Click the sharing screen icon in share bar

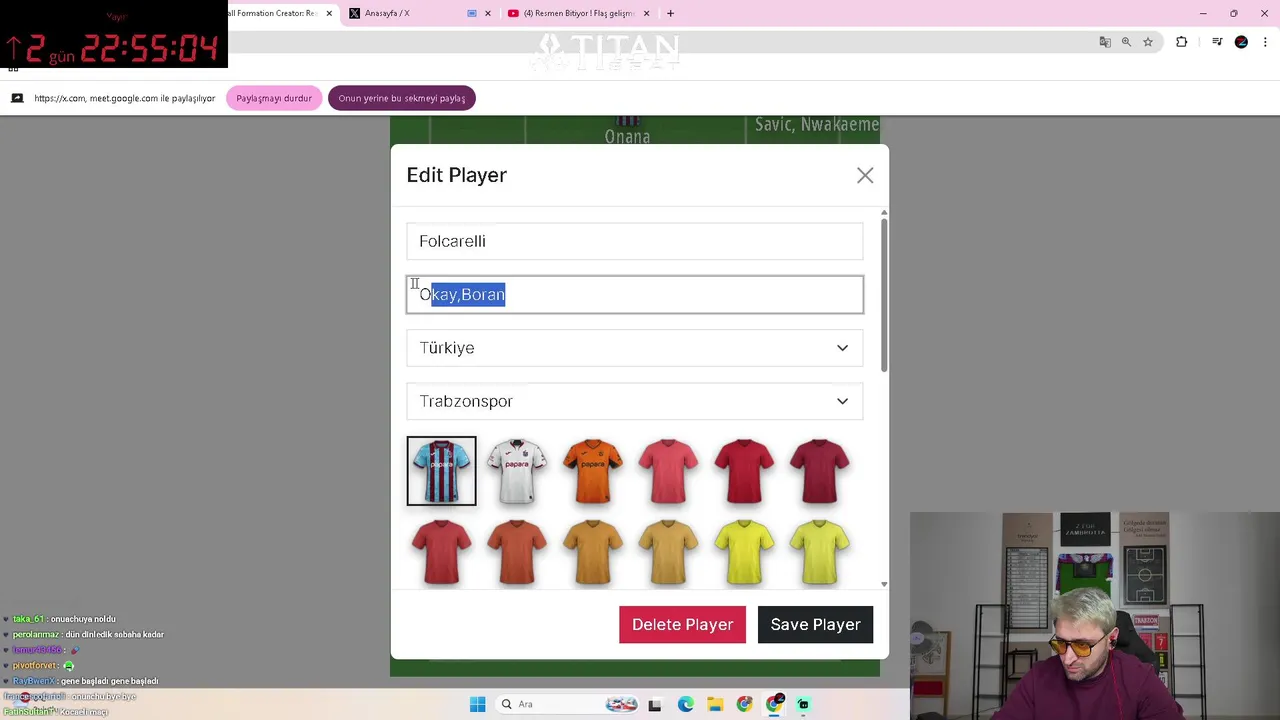tap(17, 98)
